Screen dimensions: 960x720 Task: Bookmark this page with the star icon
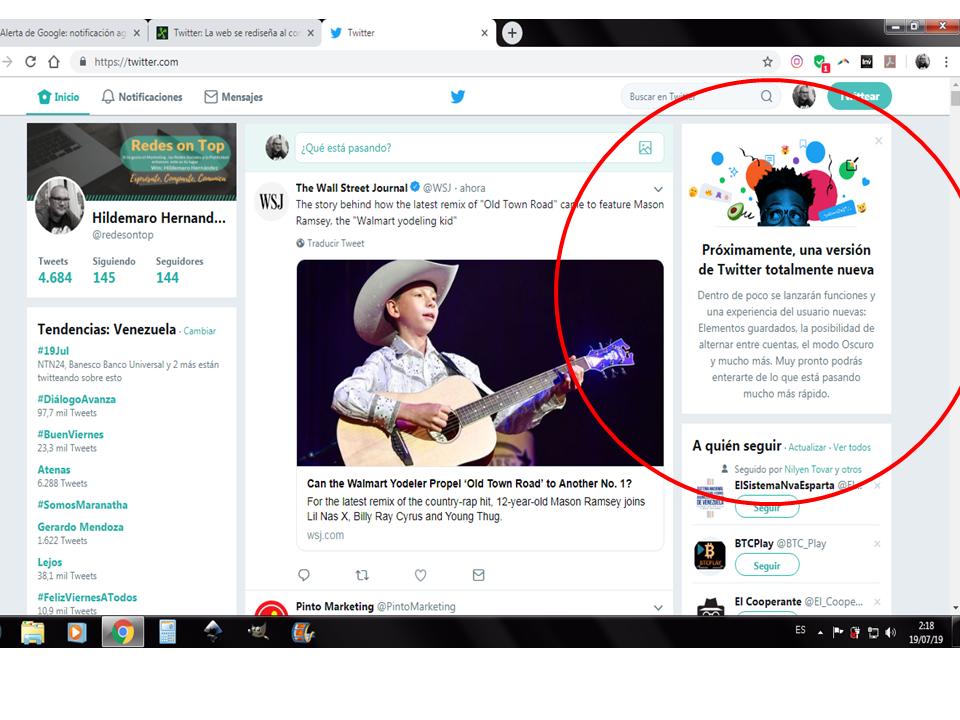(767, 62)
